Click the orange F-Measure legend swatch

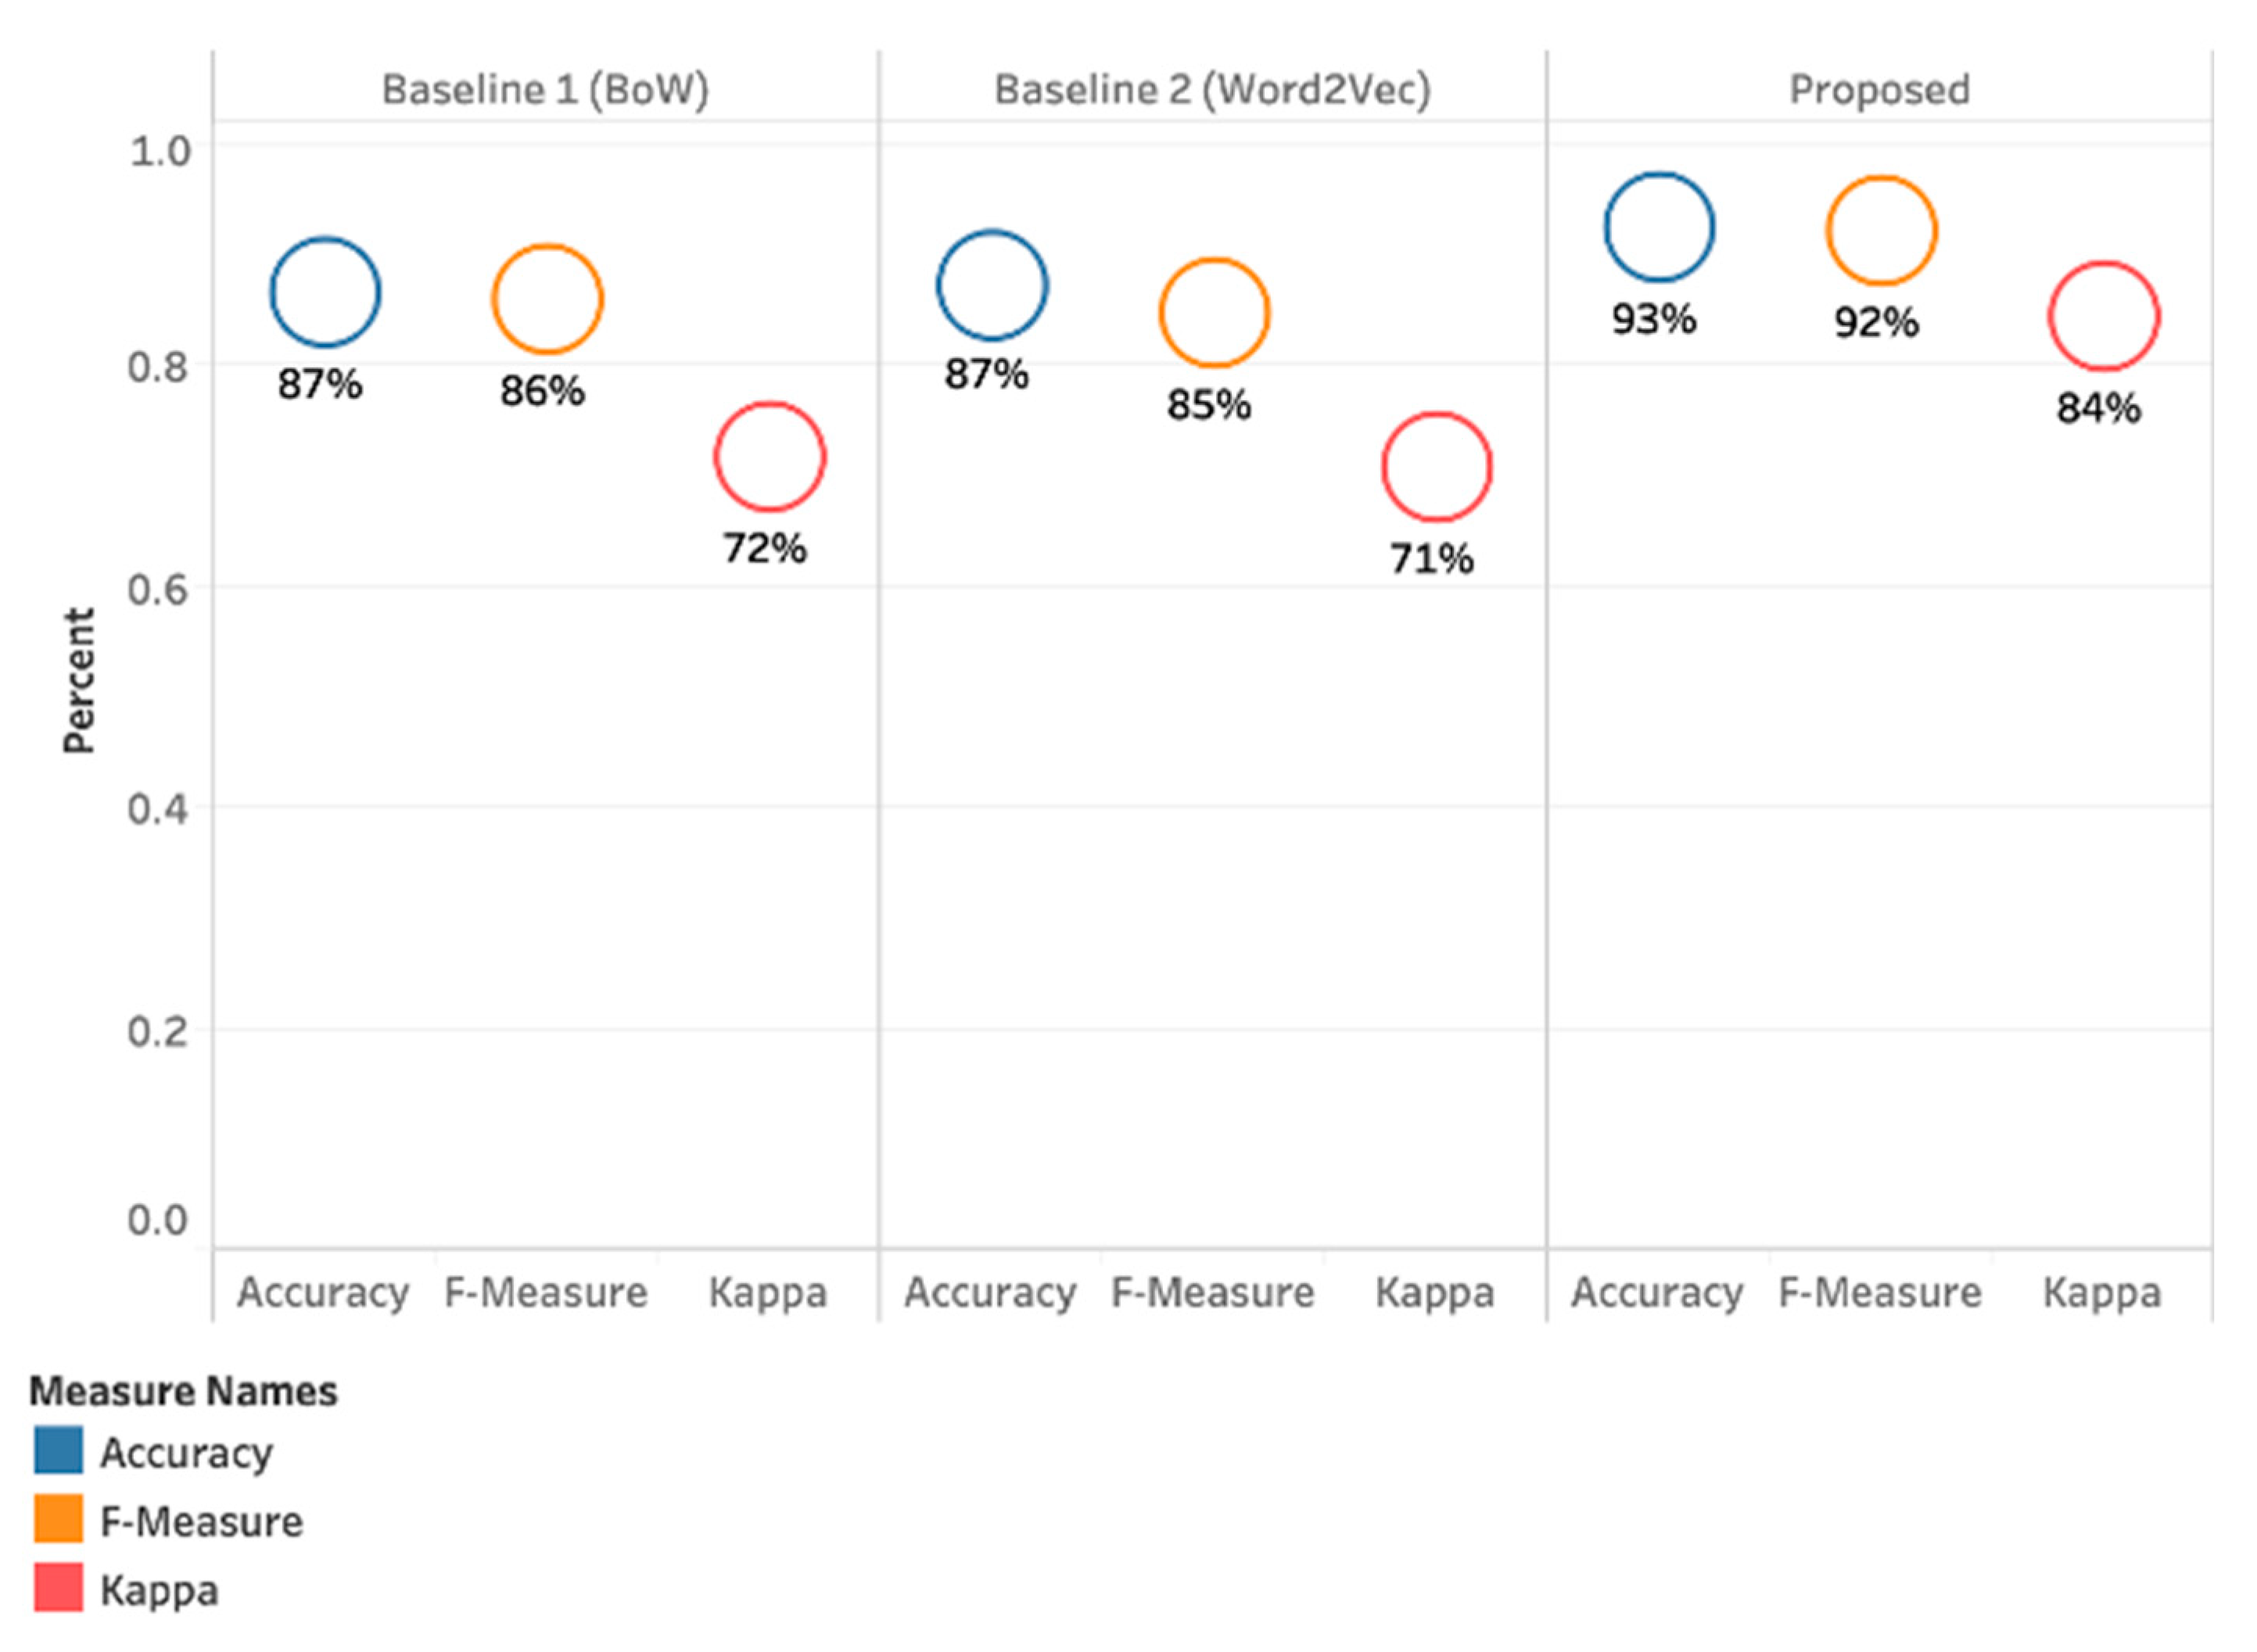[x=58, y=1519]
